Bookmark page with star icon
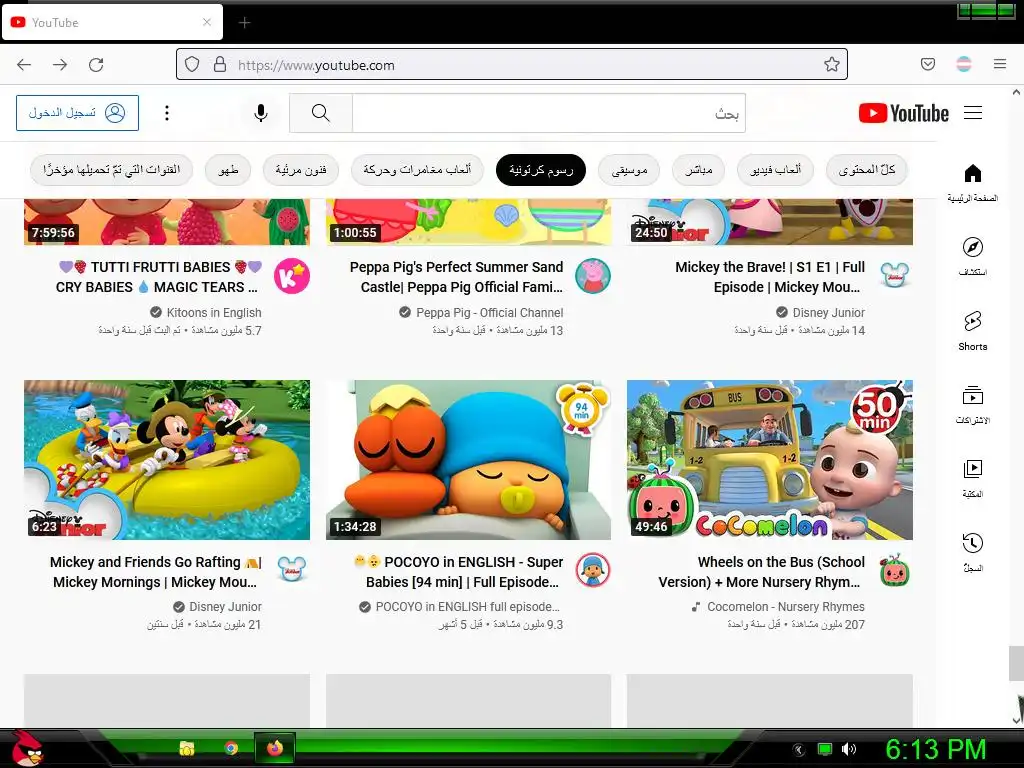The height and width of the screenshot is (768, 1024). [x=831, y=64]
